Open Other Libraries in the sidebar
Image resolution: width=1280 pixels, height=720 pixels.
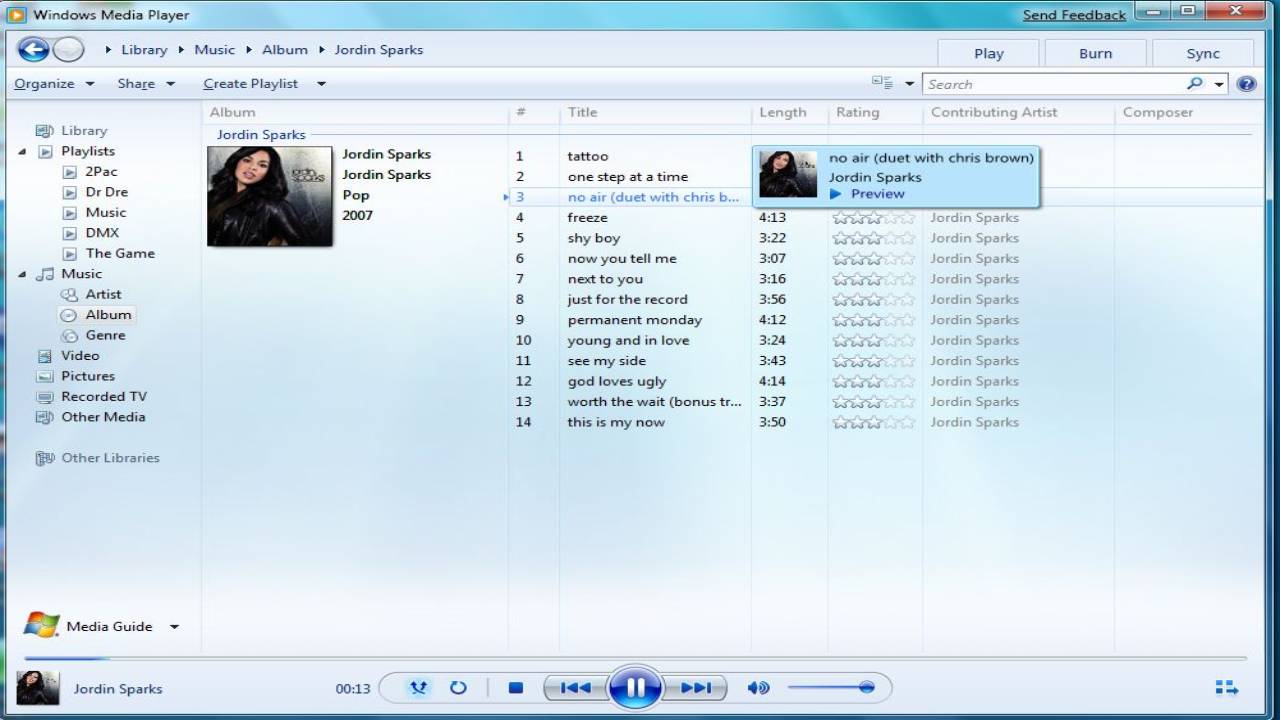coord(110,458)
